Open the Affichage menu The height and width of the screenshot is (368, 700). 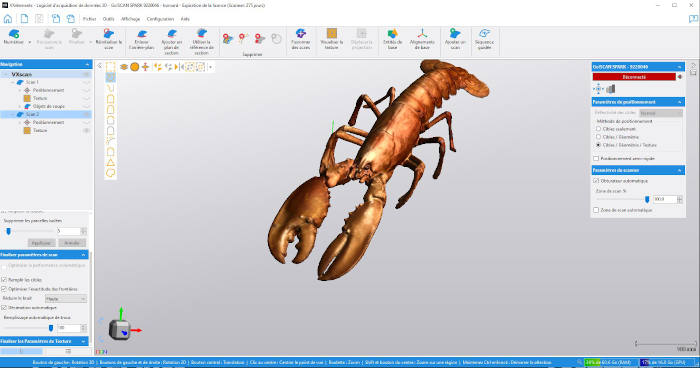[x=130, y=19]
